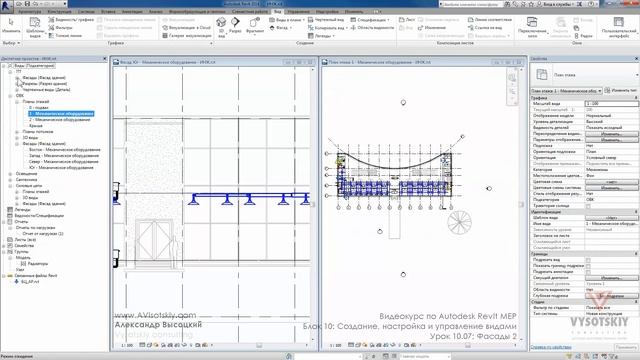
Task: Open the Управление ribbon tab
Action: [298, 12]
